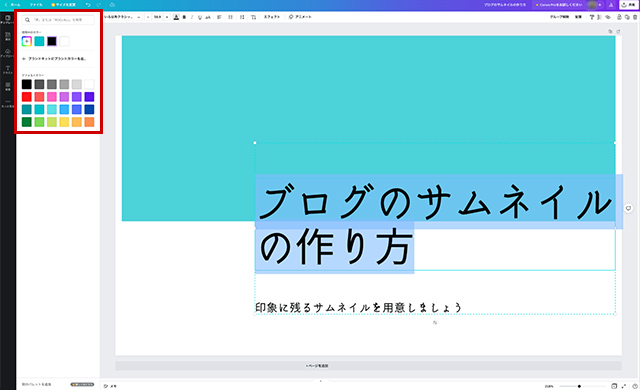The image size is (640, 390).
Task: Toggle bulleted list formatting
Action: click(231, 17)
